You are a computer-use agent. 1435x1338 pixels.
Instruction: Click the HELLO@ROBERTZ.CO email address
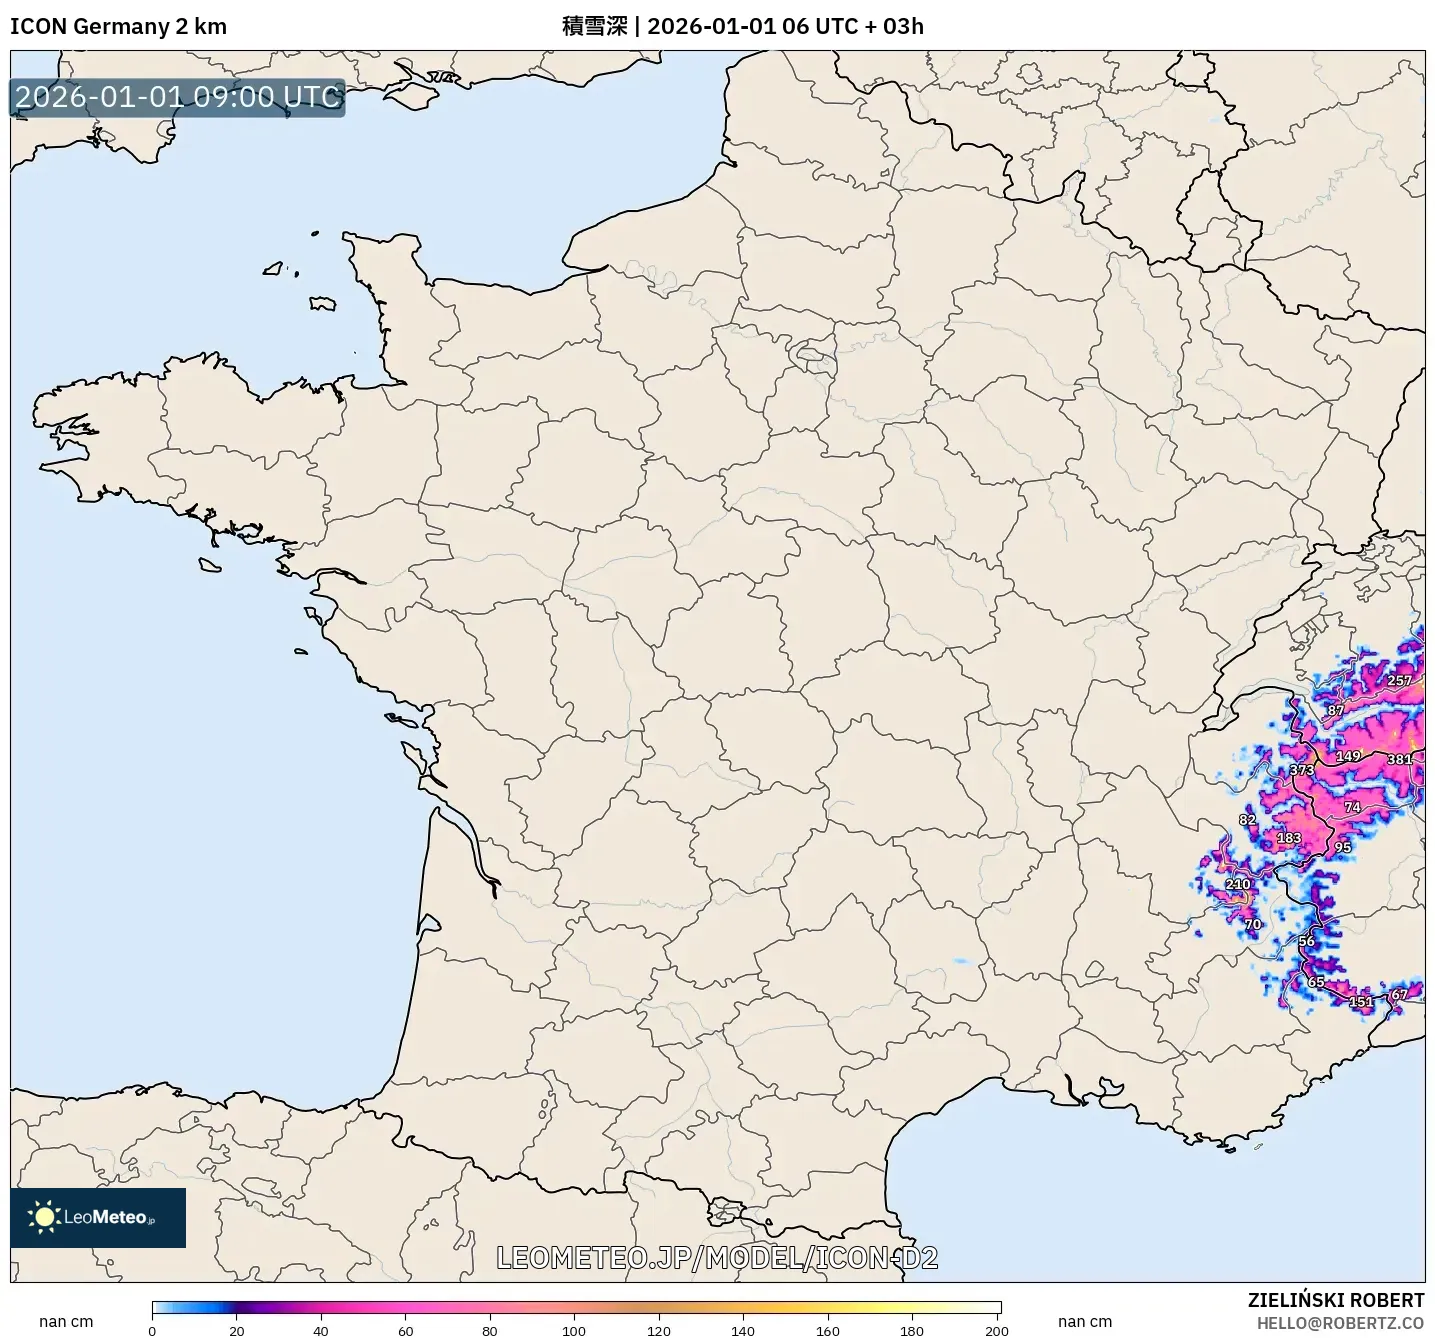click(1340, 1323)
